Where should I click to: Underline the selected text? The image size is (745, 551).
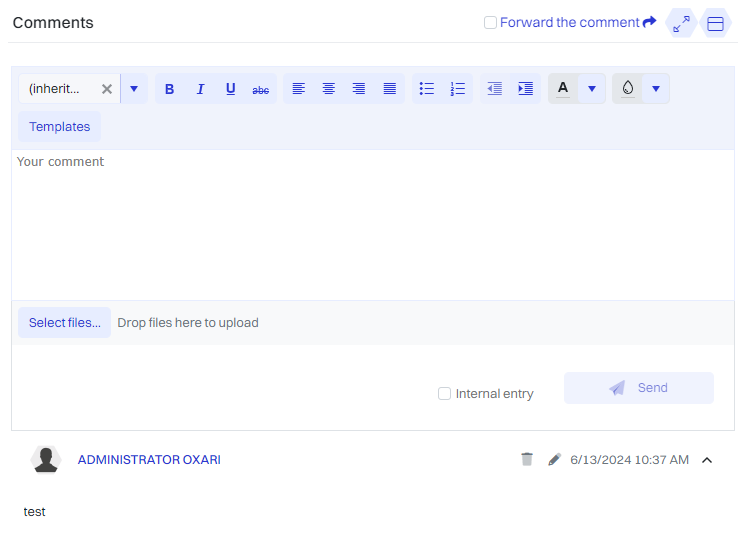pos(230,89)
